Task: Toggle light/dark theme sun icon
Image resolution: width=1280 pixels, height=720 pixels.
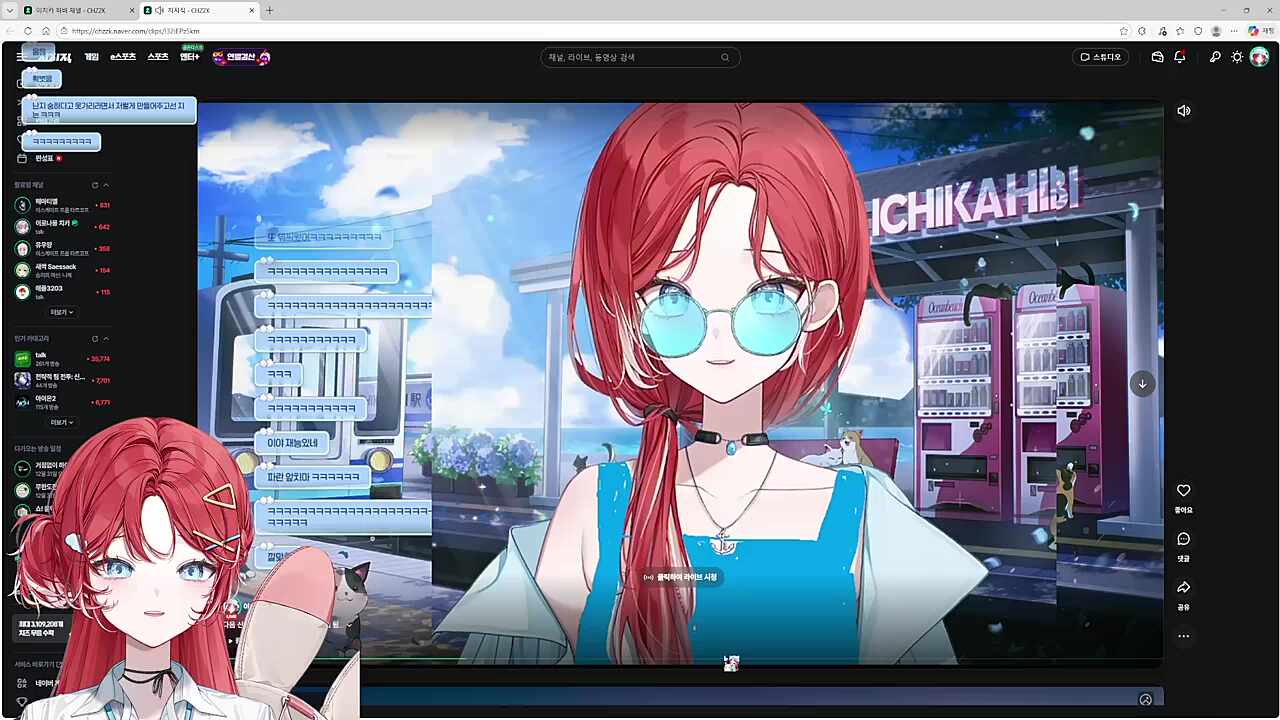Action: (1237, 57)
